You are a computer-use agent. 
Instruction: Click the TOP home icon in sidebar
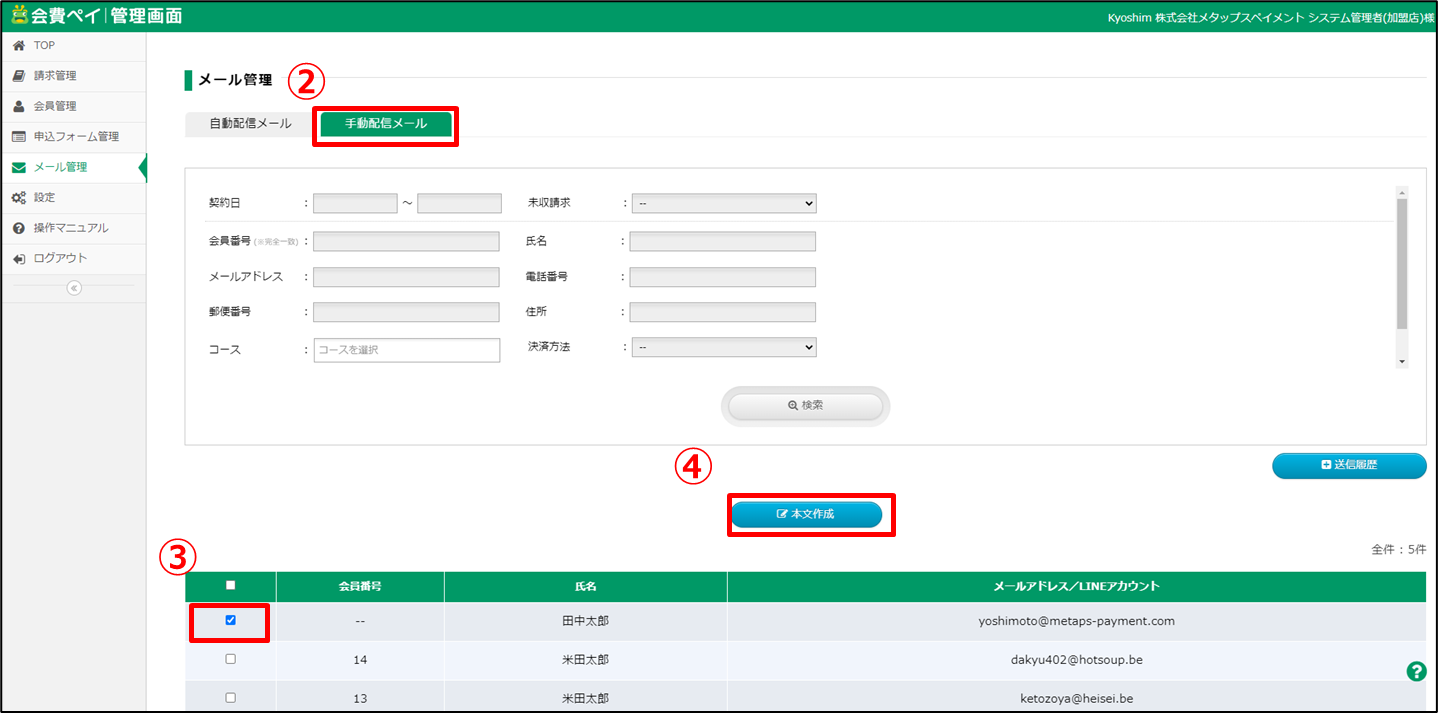(18, 46)
